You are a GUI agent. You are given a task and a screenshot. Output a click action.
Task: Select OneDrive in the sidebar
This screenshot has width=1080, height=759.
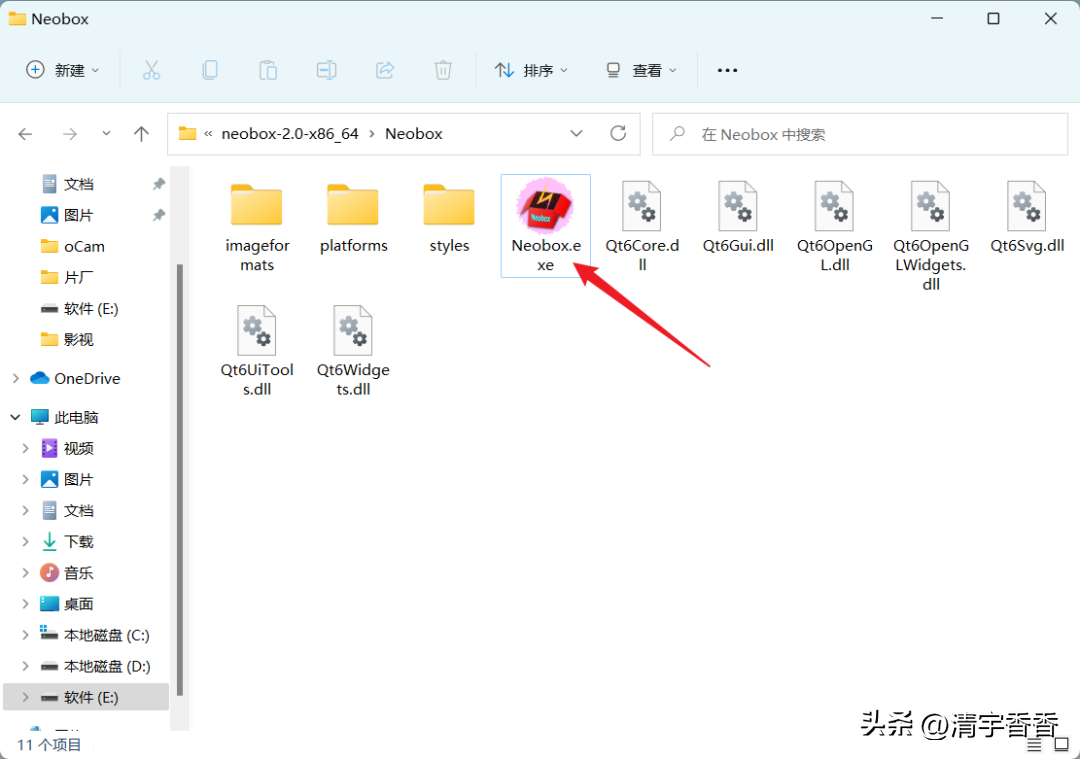pos(87,378)
